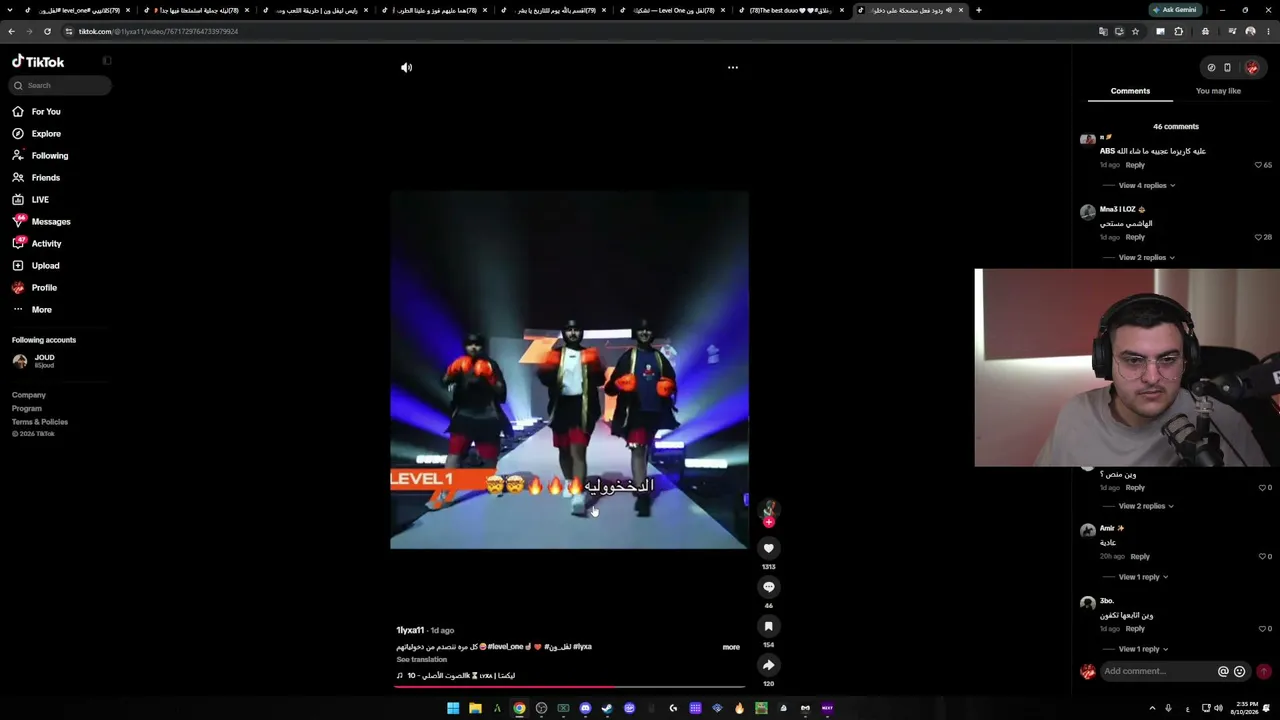Expand View 1 reply under Amir's comment
1280x720 pixels.
(x=1143, y=577)
